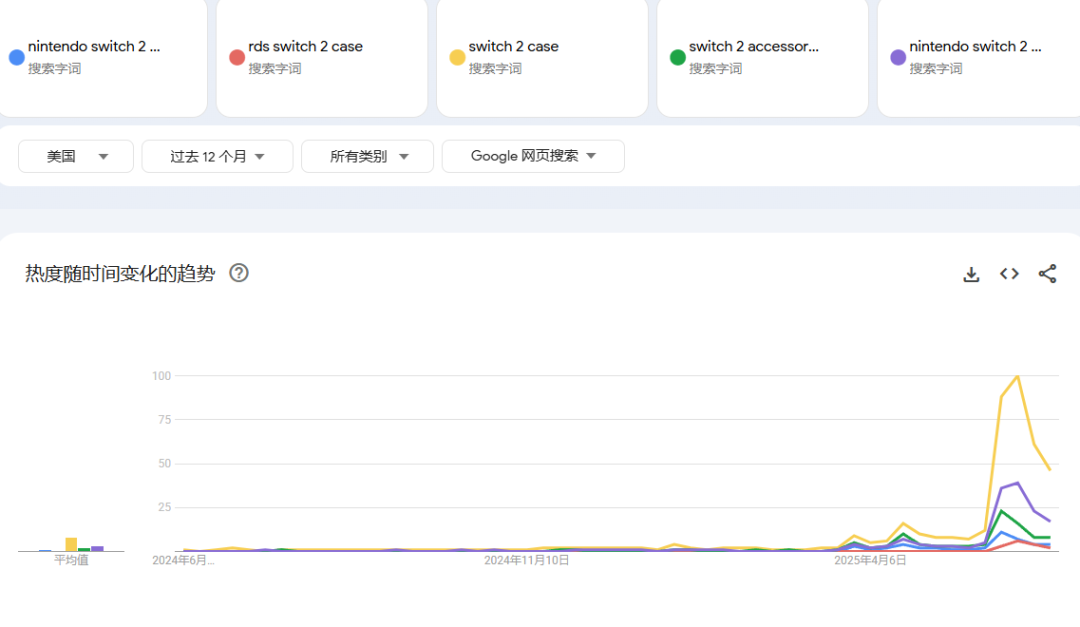Open help for 热度随时间变化的趋势
Screen dimensions: 1080x627
(x=239, y=274)
